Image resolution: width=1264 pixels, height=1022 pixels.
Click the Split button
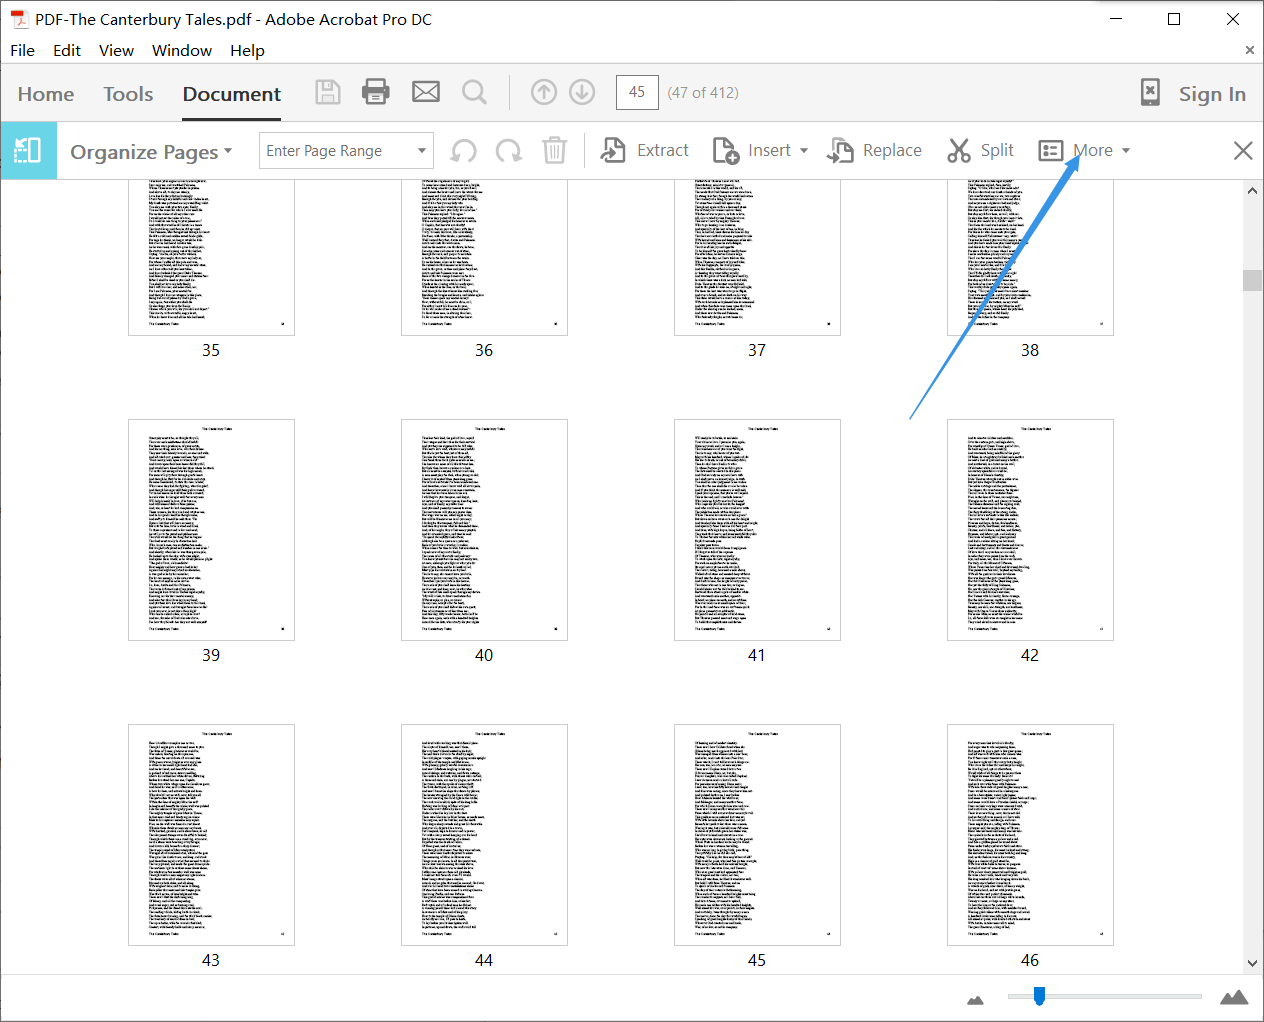point(981,151)
